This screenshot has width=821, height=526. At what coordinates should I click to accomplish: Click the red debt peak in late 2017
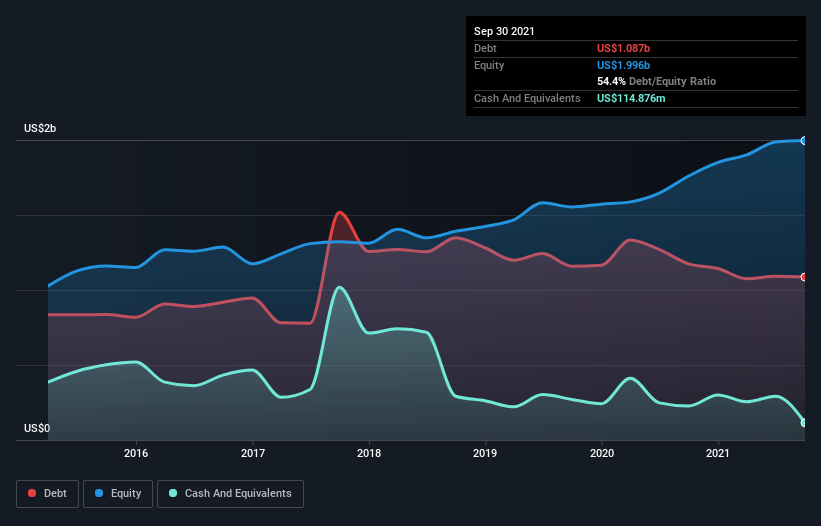[x=340, y=212]
